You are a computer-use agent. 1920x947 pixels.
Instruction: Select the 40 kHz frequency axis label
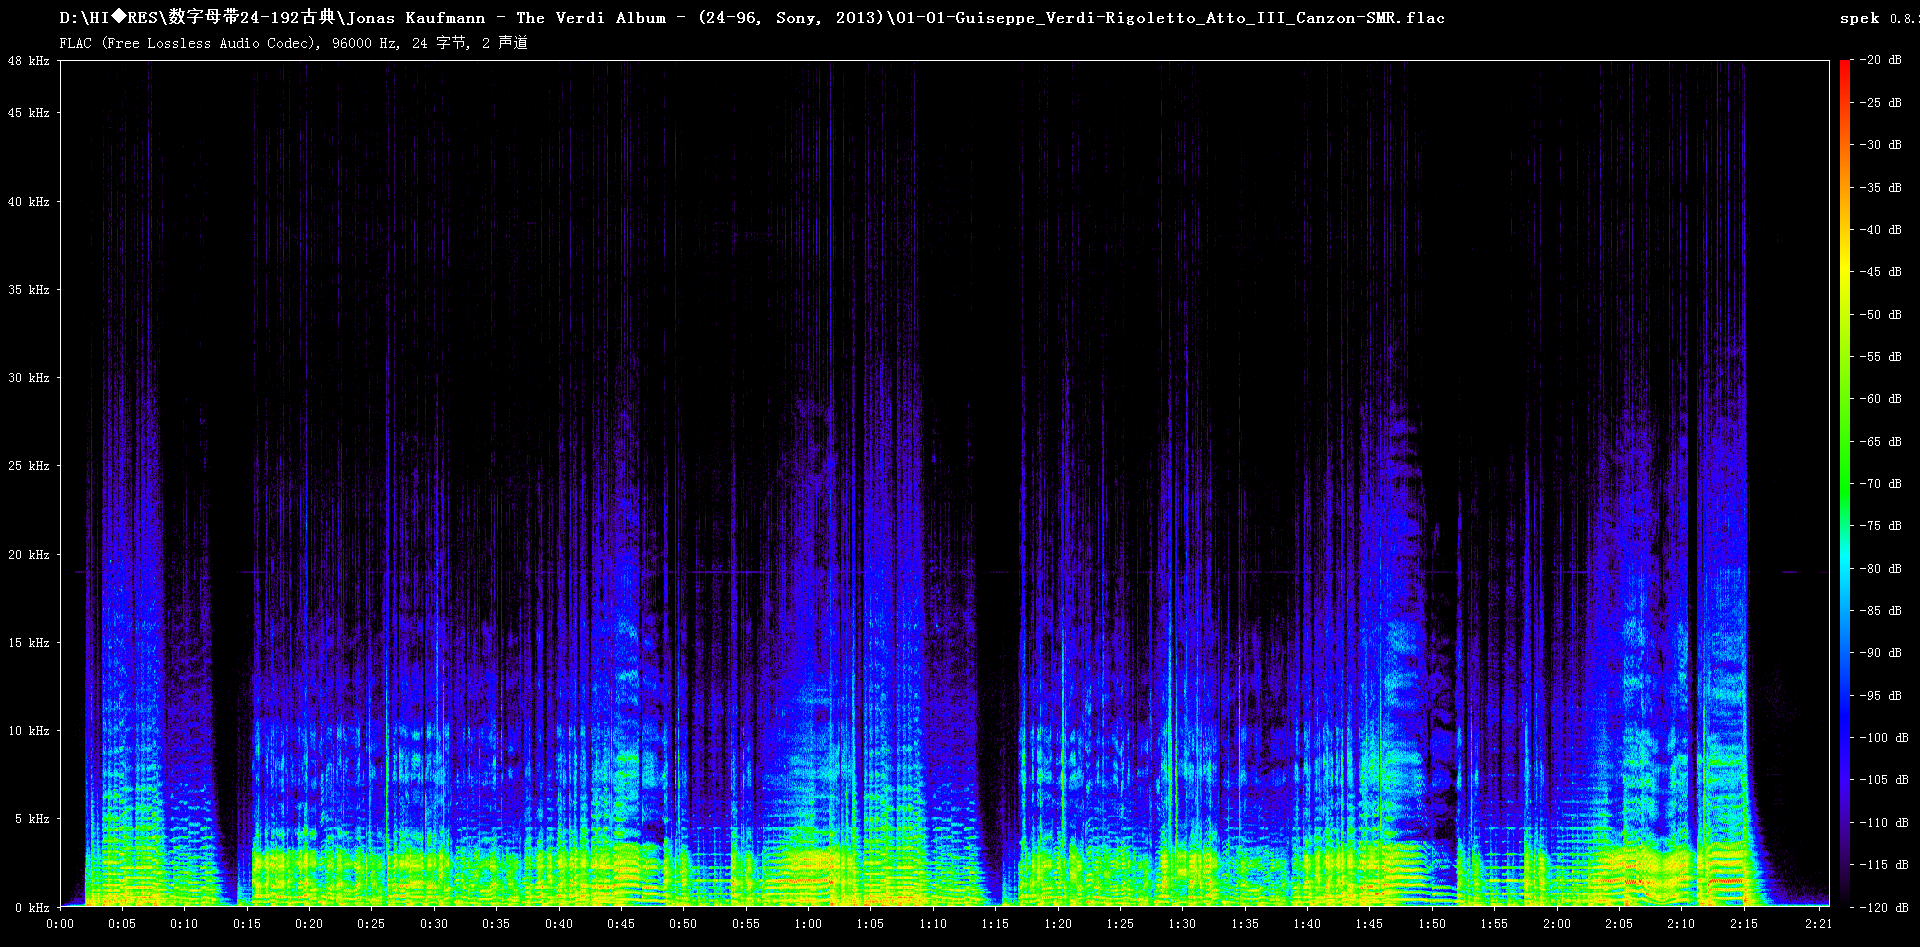29,202
